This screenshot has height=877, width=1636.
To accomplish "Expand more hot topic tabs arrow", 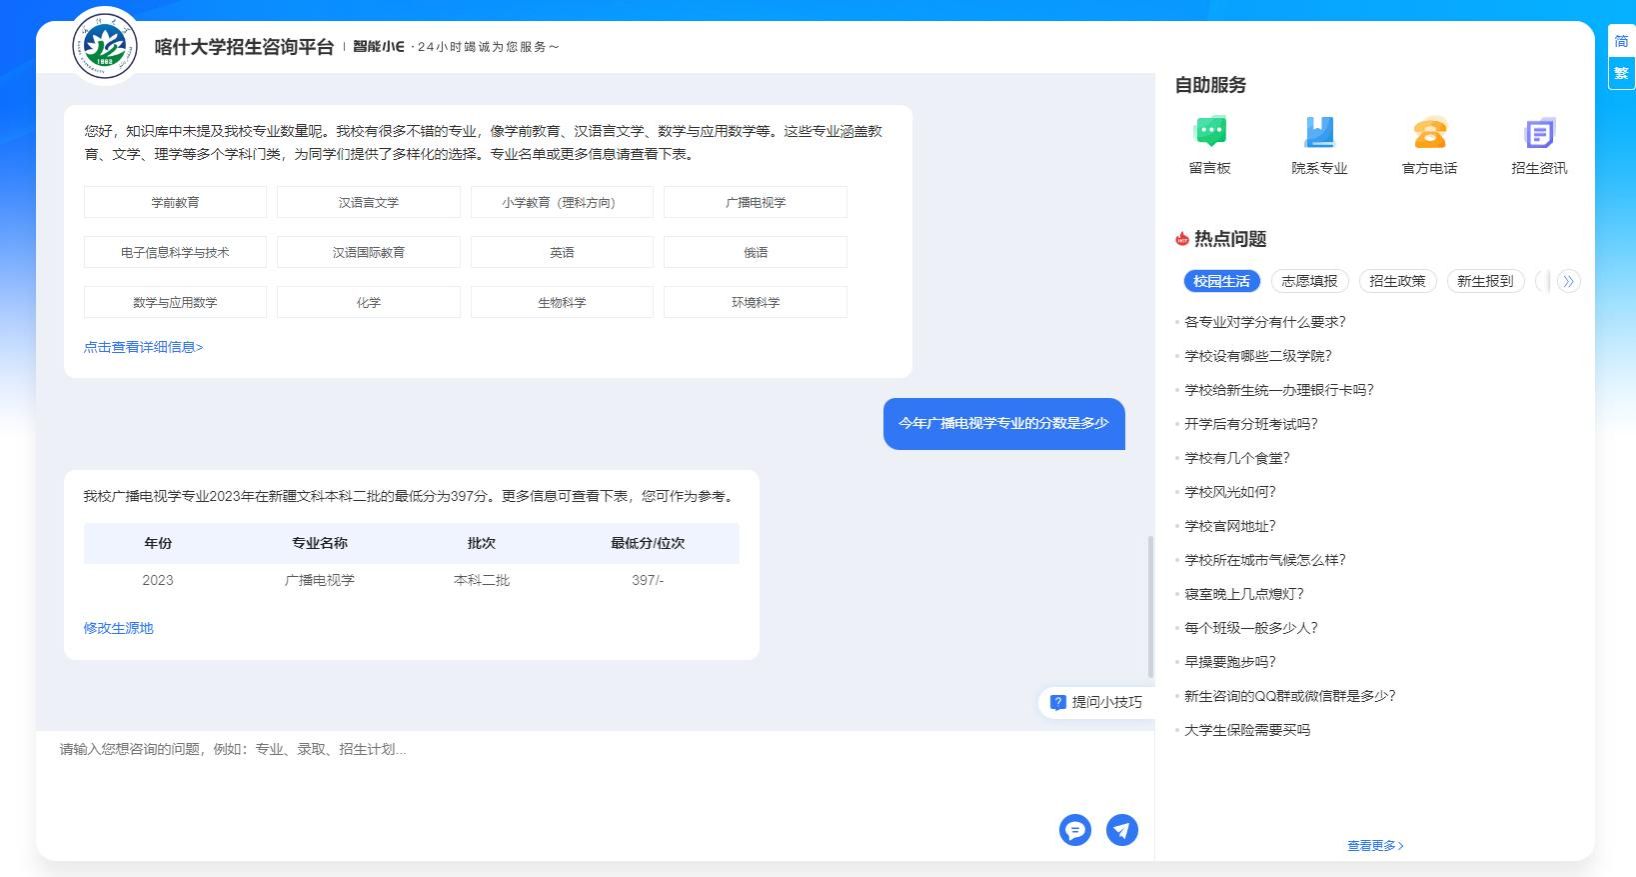I will click(x=1568, y=281).
